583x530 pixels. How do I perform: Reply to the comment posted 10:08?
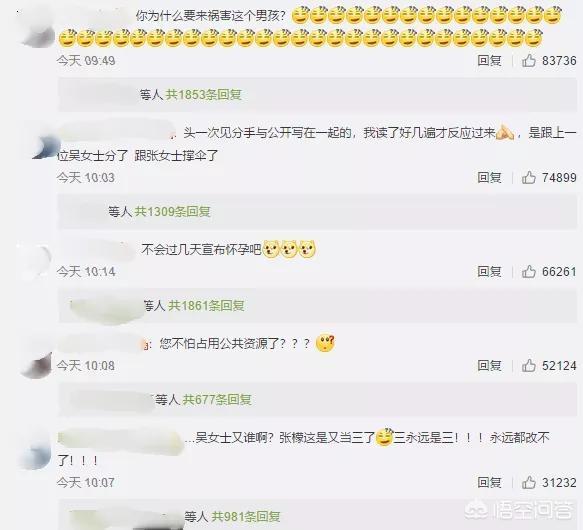pos(489,366)
